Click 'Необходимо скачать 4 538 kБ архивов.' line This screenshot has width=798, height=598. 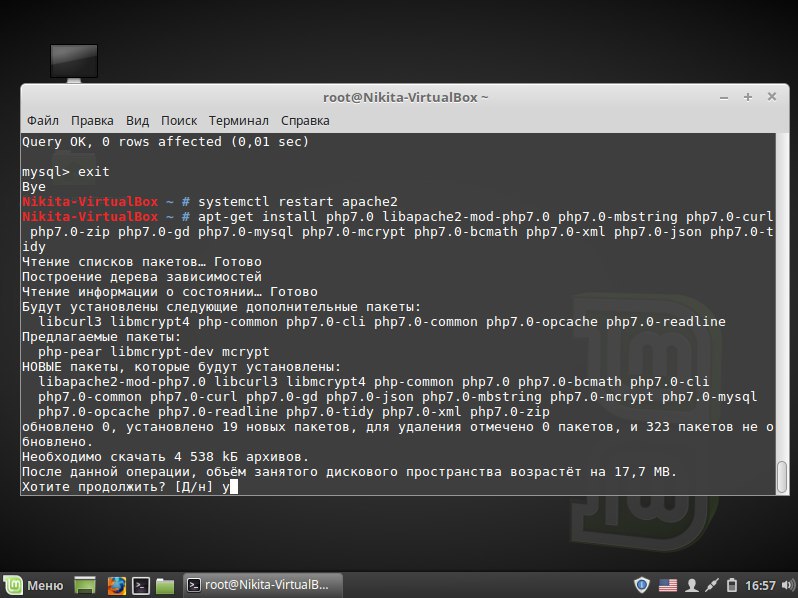coord(165,457)
